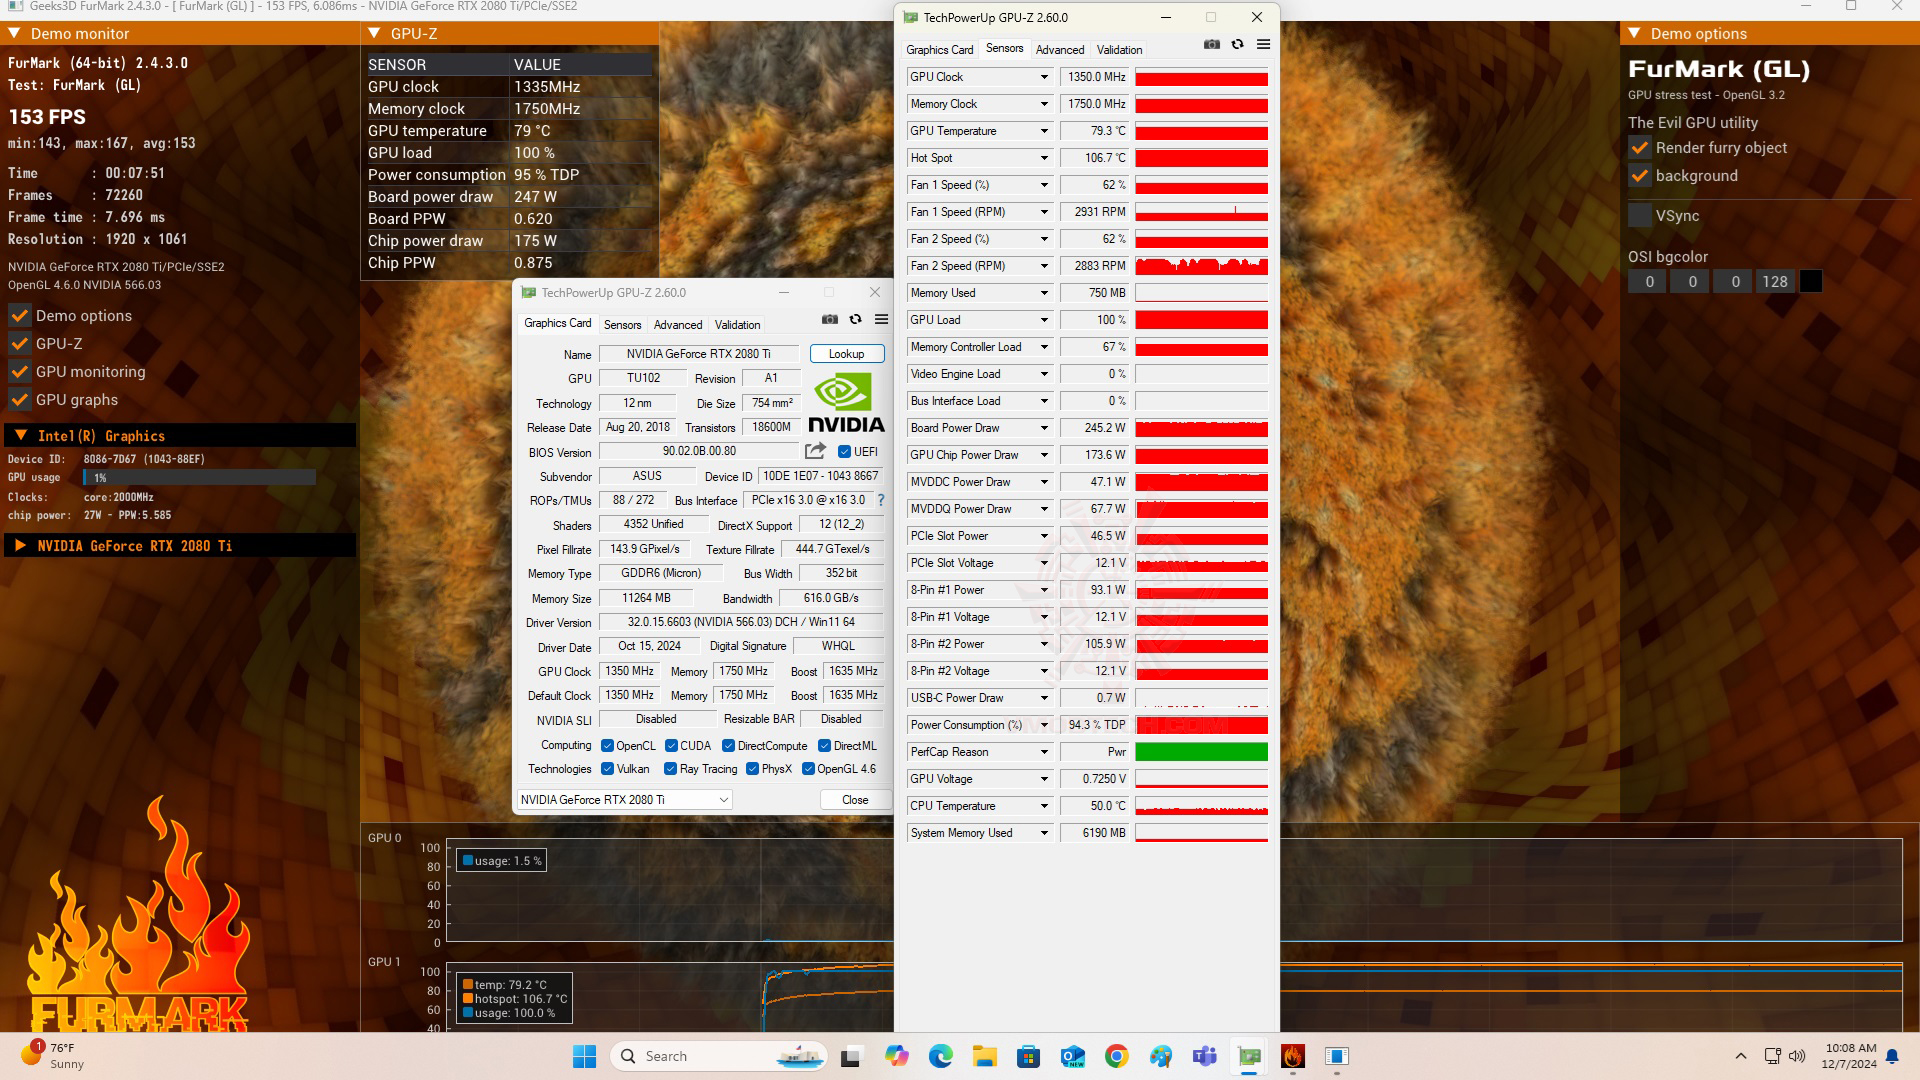Click the BIOS share/export arrow icon
Image resolution: width=1920 pixels, height=1080 pixels.
(x=815, y=451)
